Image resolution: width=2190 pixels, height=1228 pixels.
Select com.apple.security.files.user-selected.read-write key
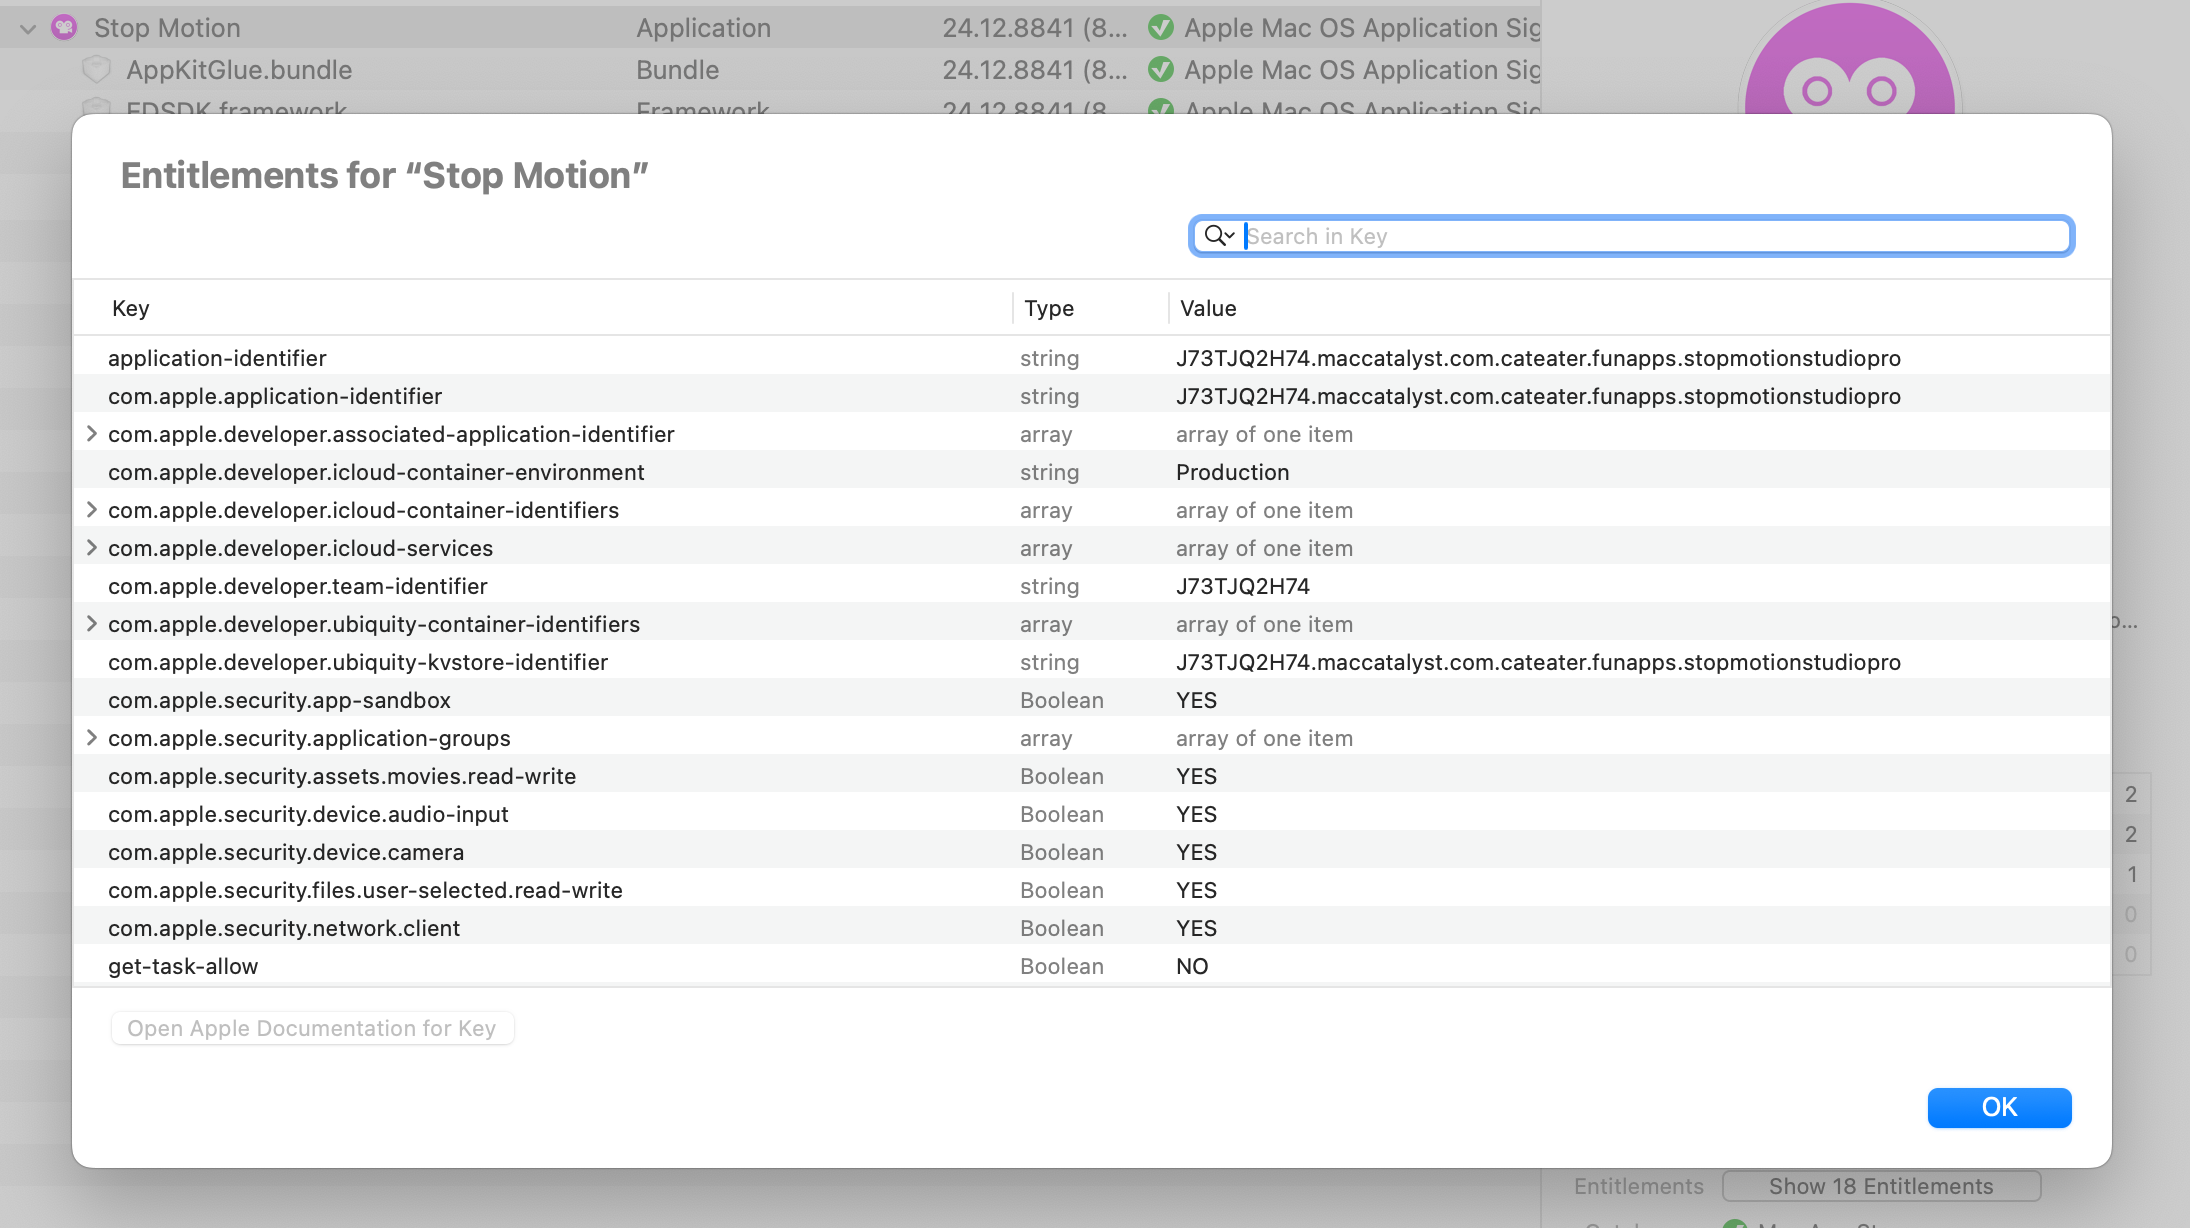tap(365, 890)
